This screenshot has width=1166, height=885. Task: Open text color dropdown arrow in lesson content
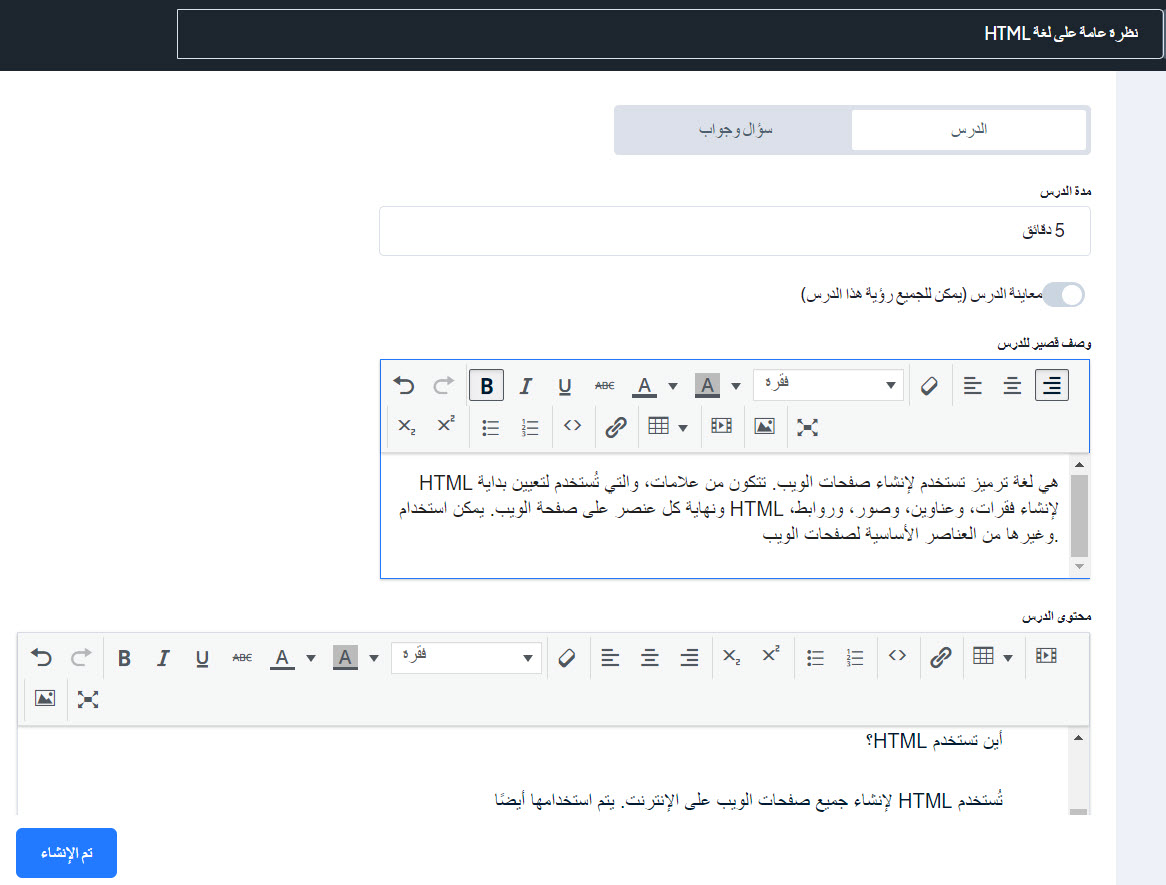click(x=311, y=657)
